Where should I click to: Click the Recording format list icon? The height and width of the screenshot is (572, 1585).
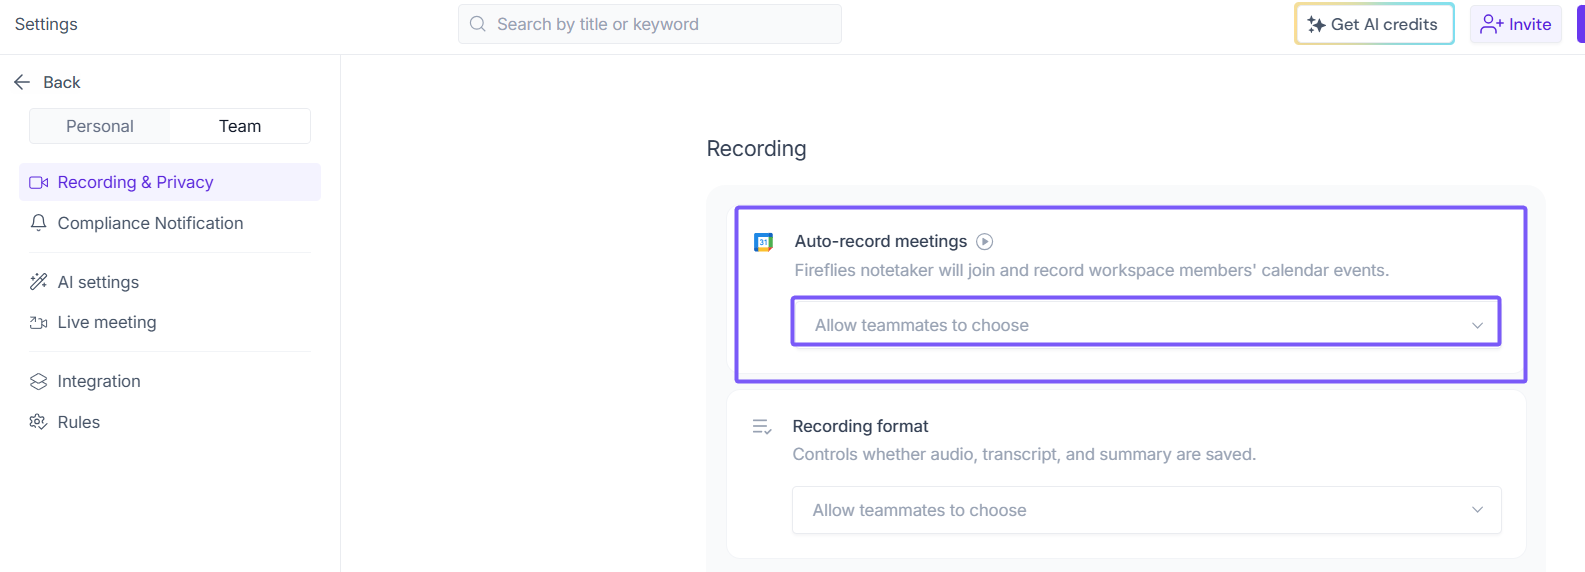click(762, 427)
